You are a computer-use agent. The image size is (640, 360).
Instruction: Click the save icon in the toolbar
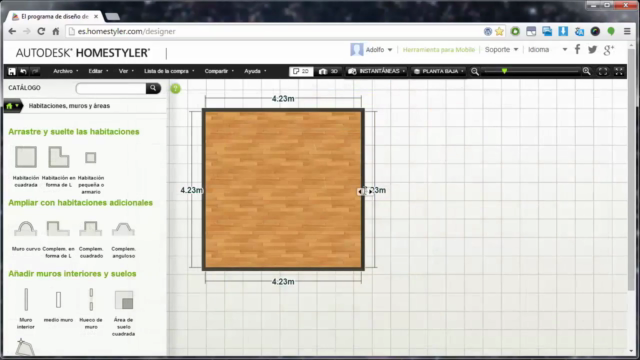12,71
